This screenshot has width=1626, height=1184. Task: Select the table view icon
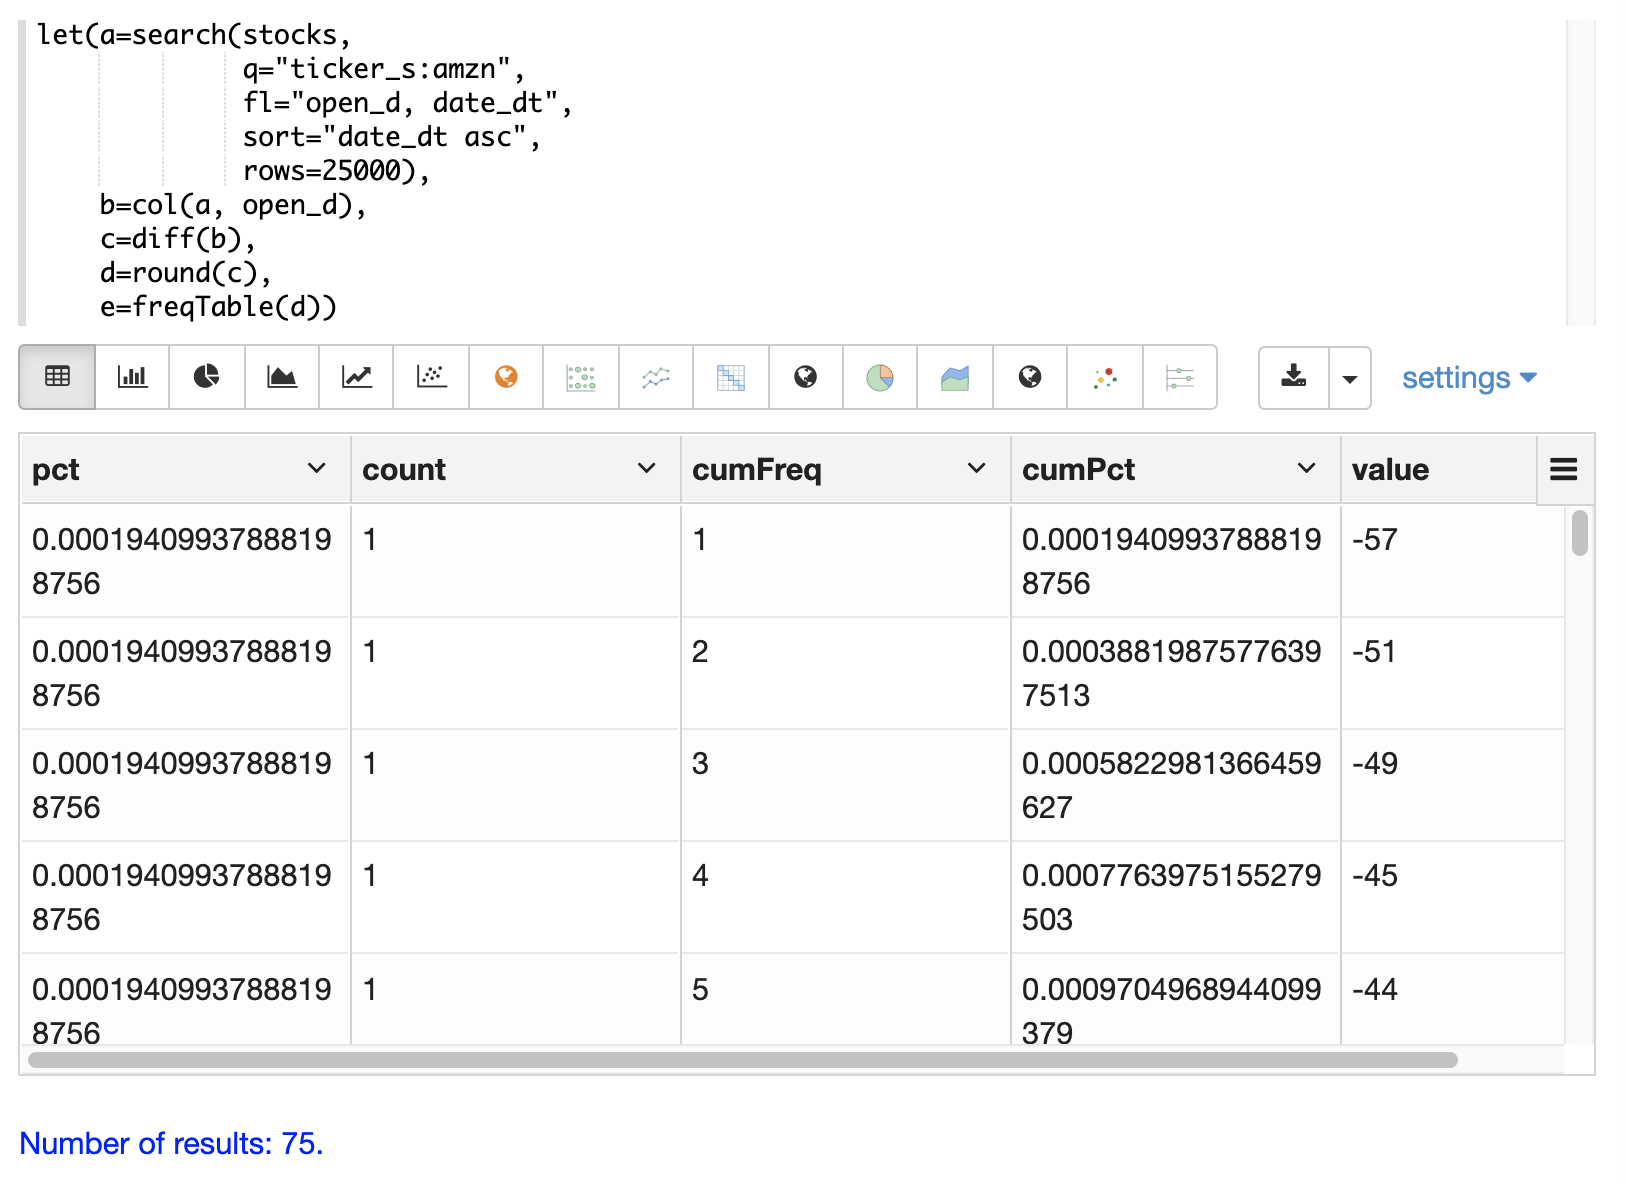(x=57, y=377)
